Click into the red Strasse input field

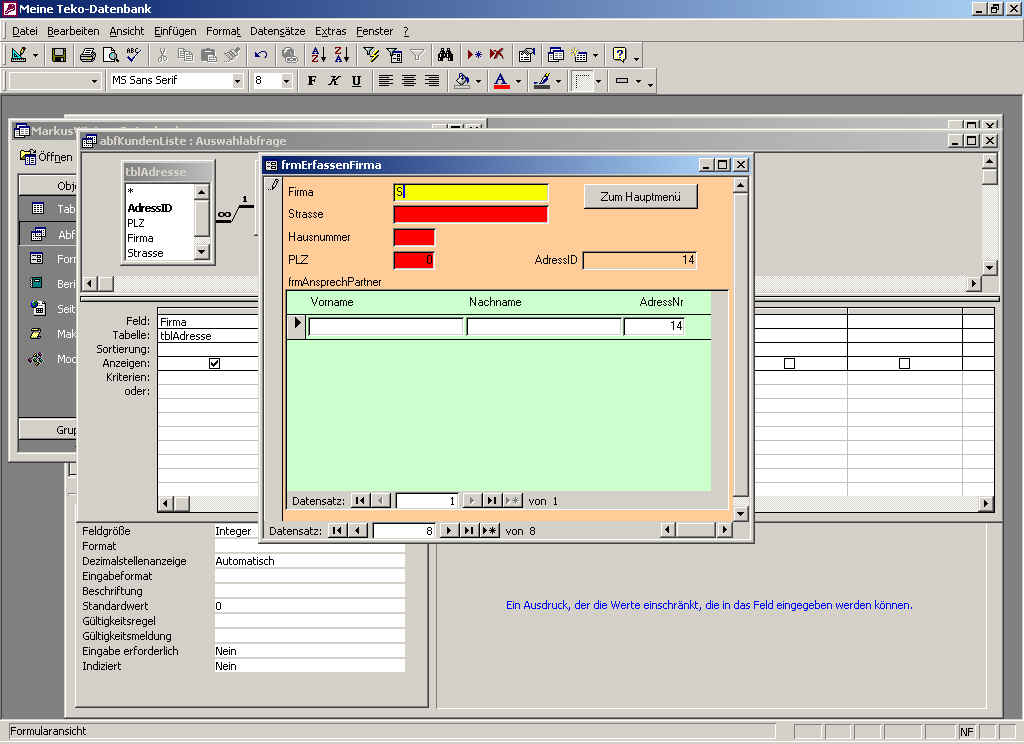470,214
